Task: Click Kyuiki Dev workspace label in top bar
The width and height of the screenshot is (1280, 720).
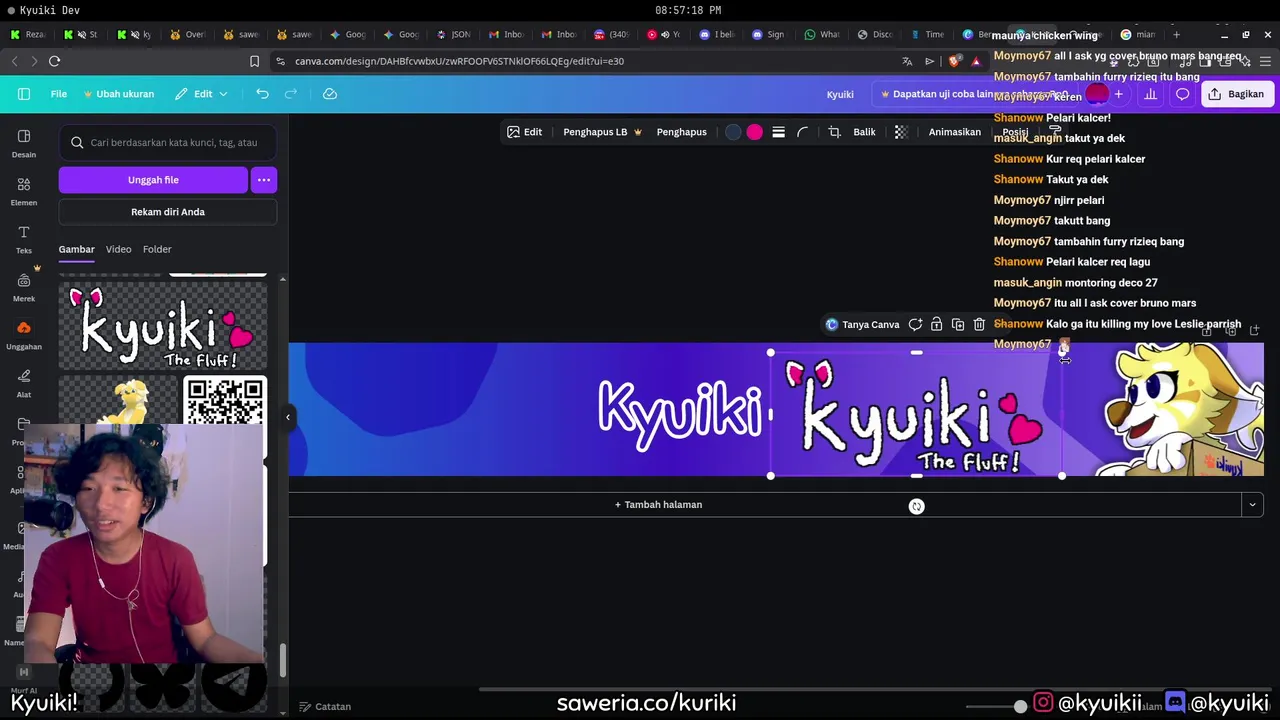Action: (x=50, y=10)
